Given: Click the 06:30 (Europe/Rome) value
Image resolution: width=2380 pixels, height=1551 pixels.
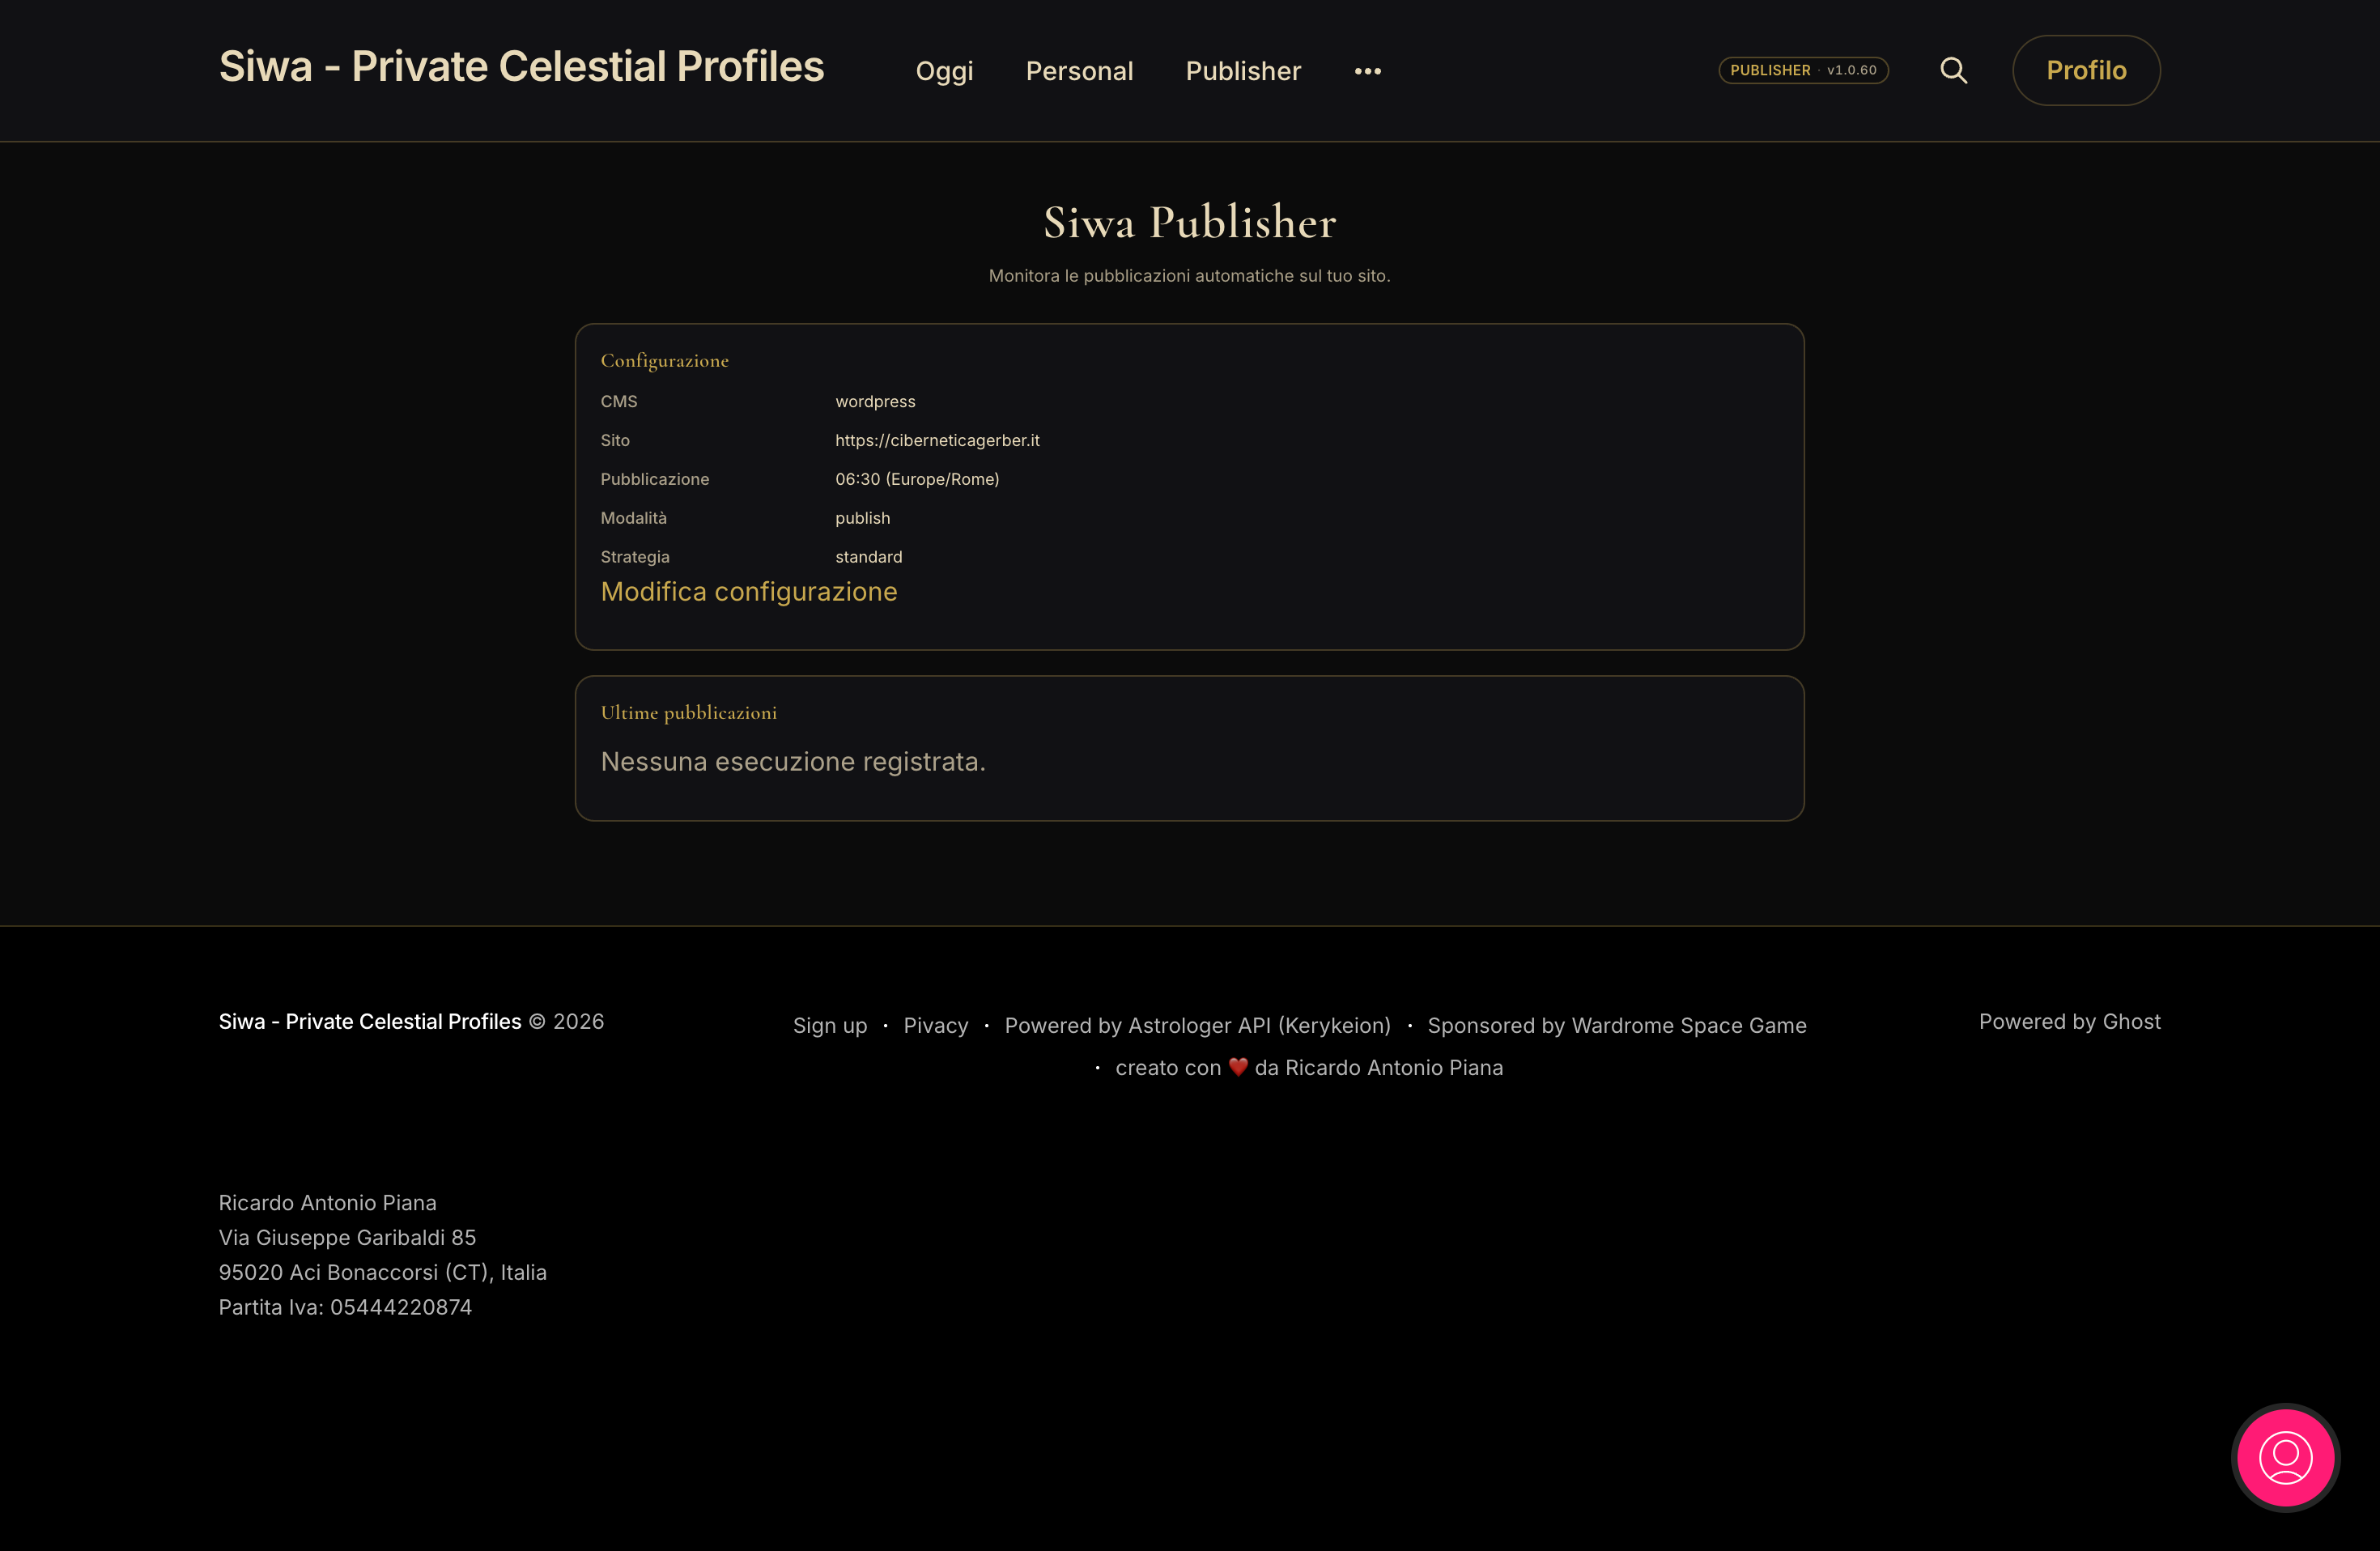Looking at the screenshot, I should coord(917,479).
